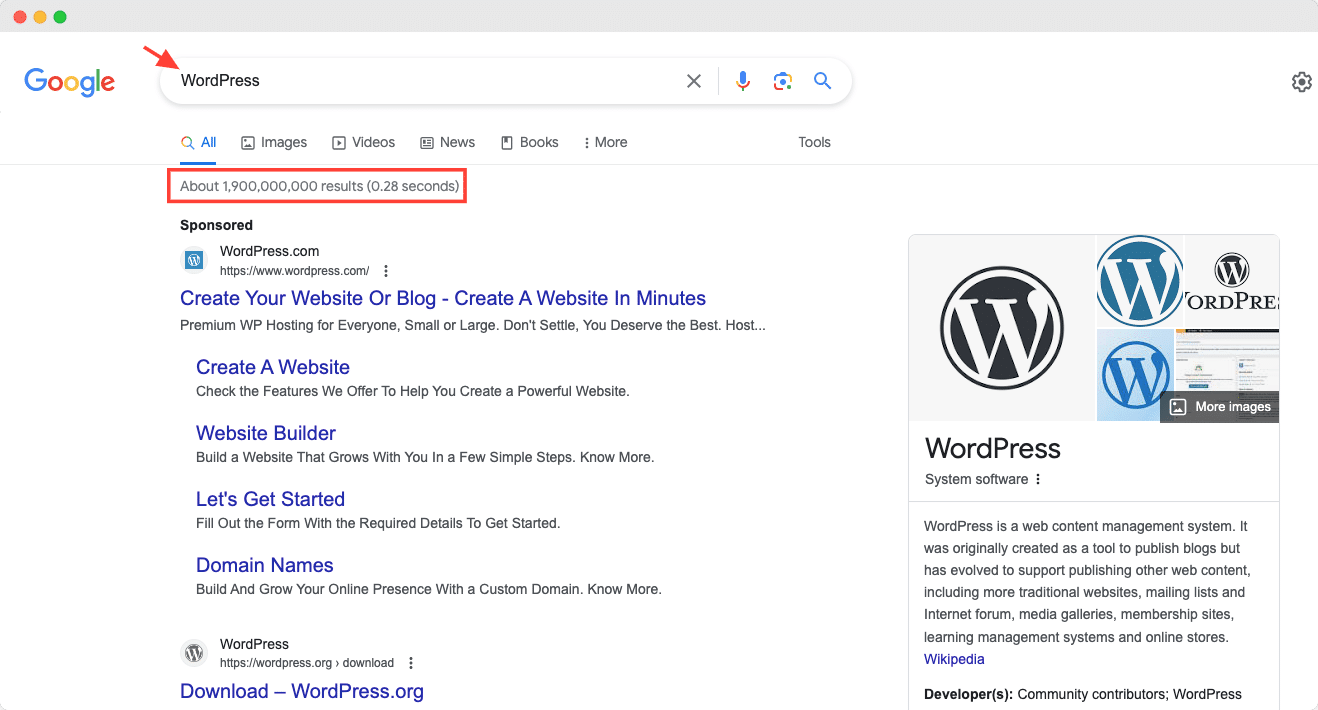Open the three-dot menu beside System software

(1038, 479)
